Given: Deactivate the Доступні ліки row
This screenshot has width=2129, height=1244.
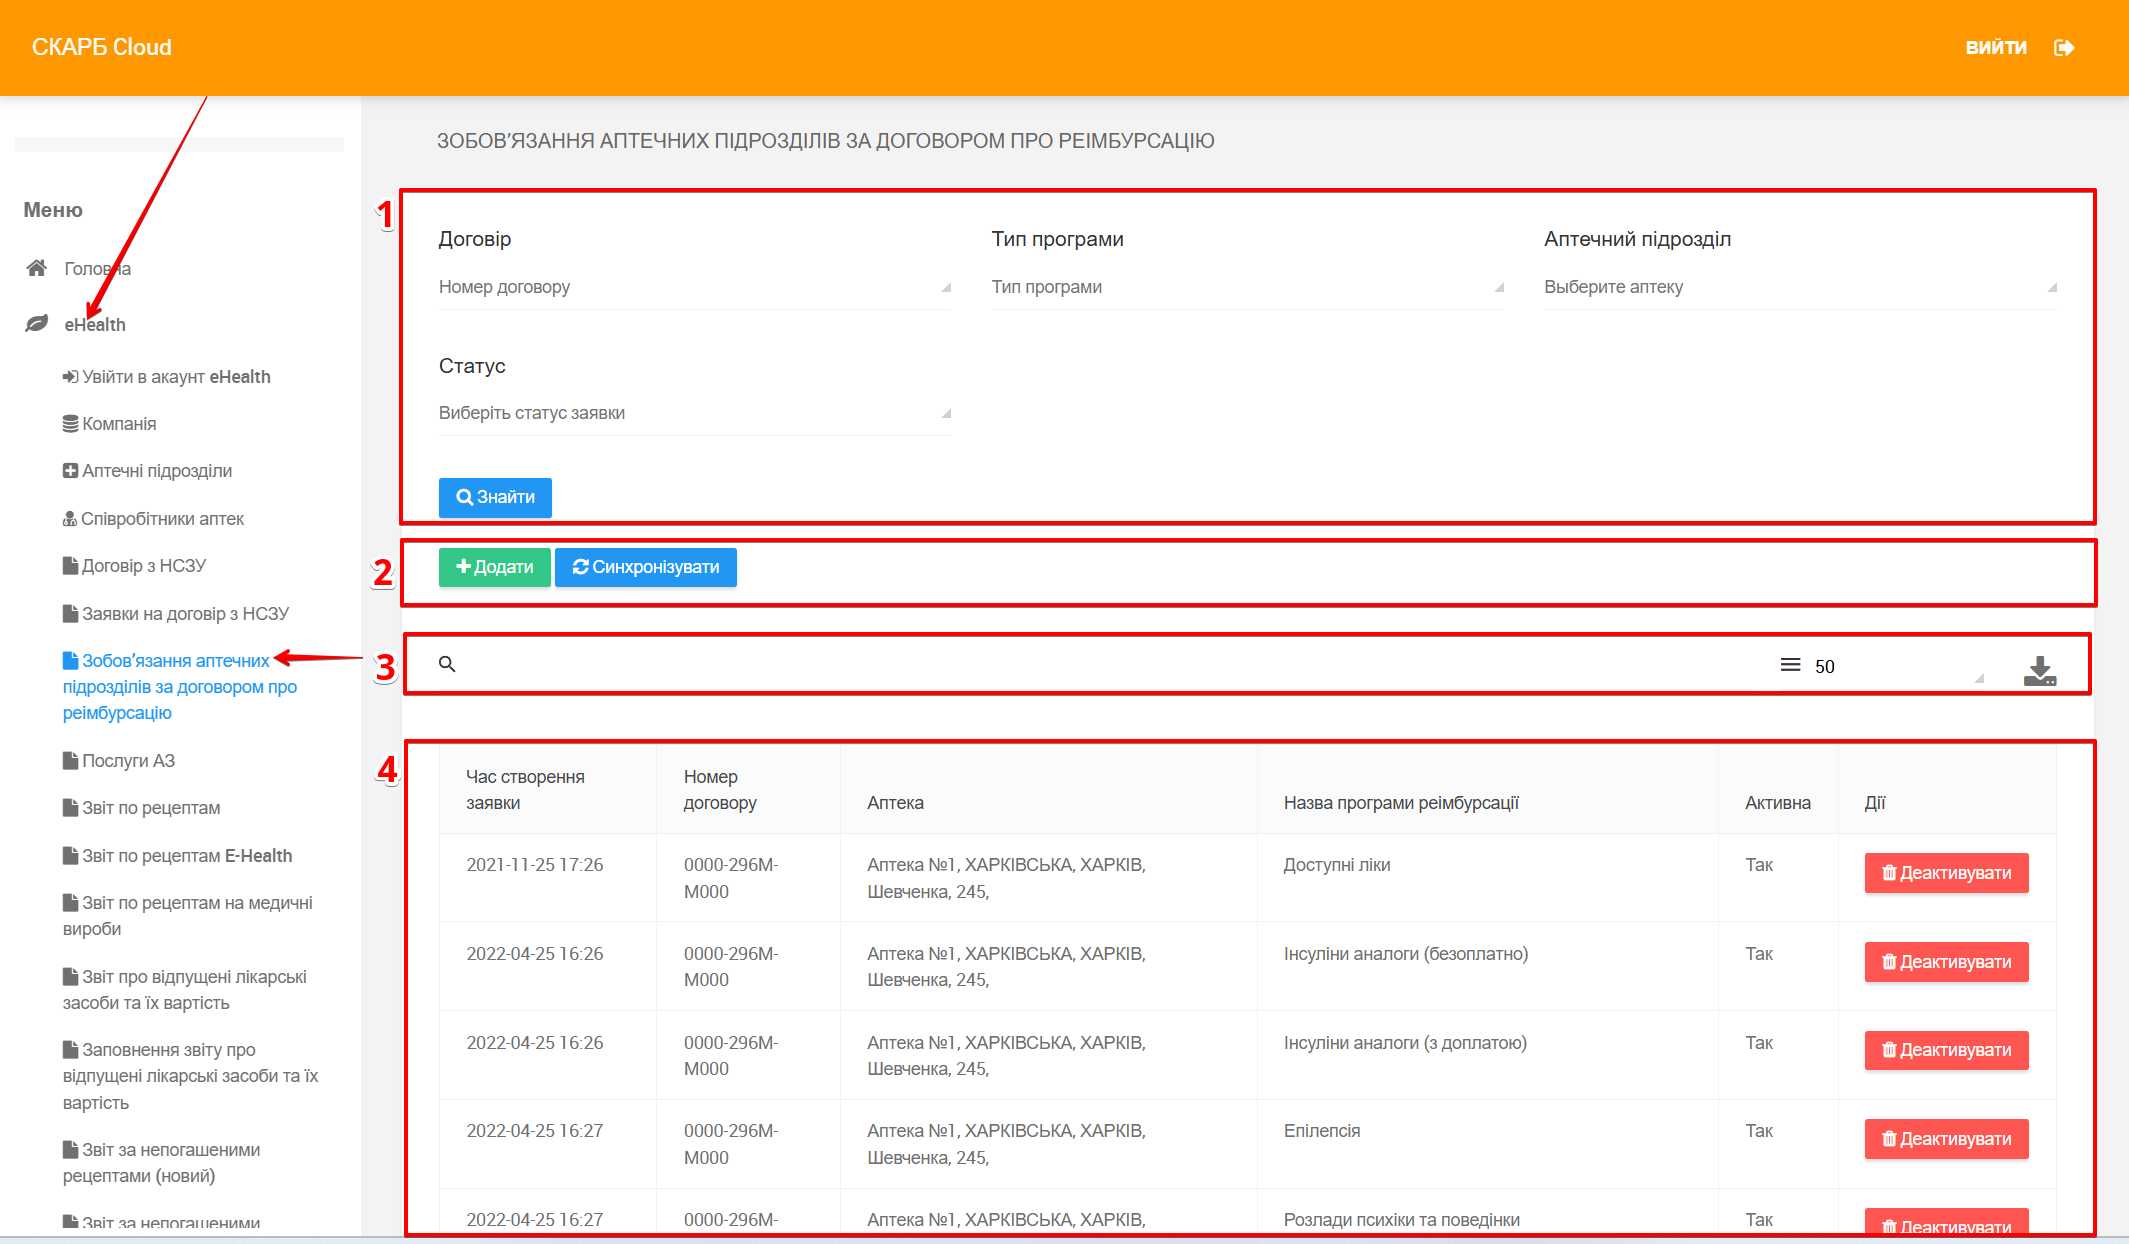Looking at the screenshot, I should click(1945, 873).
